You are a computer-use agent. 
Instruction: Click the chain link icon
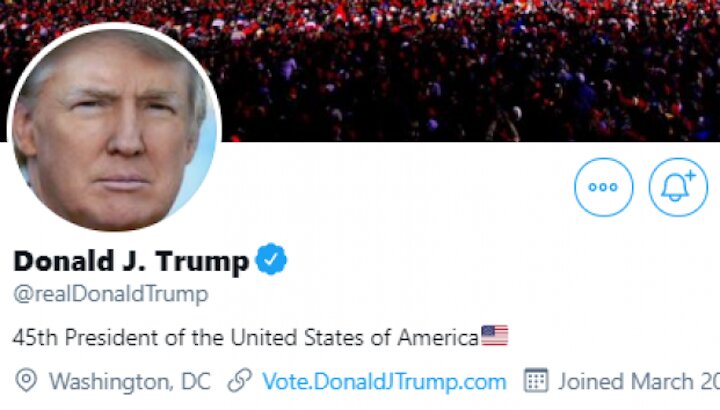click(x=240, y=381)
